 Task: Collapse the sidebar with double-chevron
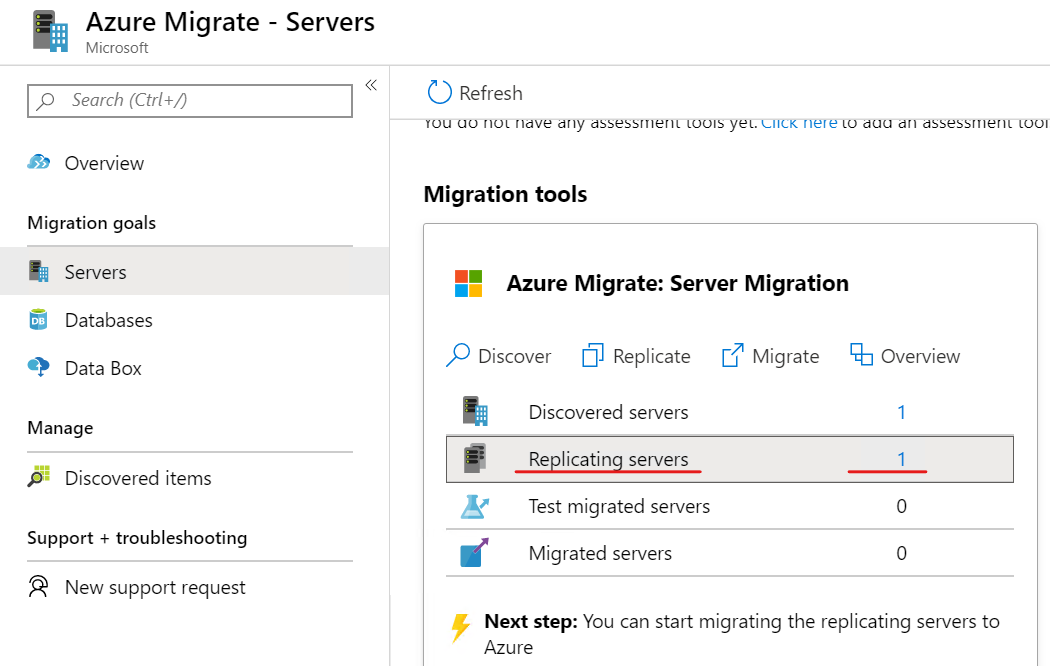tap(371, 85)
